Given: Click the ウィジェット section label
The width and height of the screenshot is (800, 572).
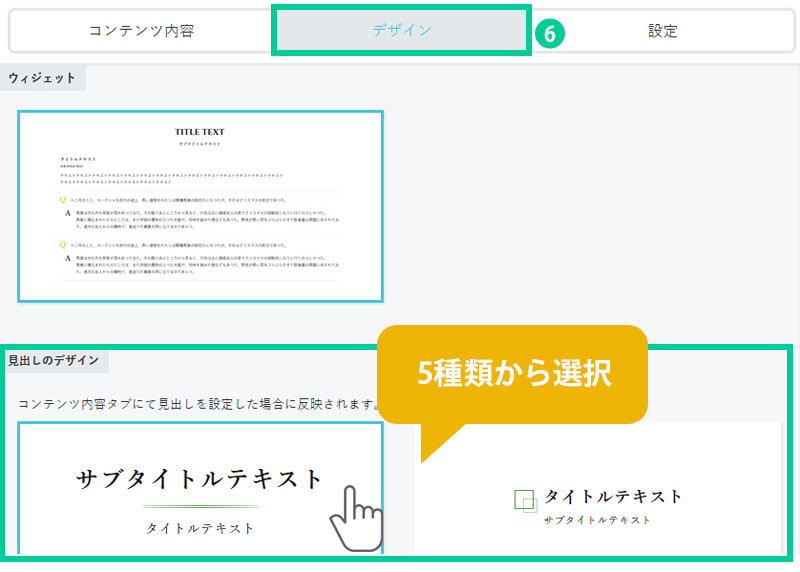Looking at the screenshot, I should click(x=41, y=78).
